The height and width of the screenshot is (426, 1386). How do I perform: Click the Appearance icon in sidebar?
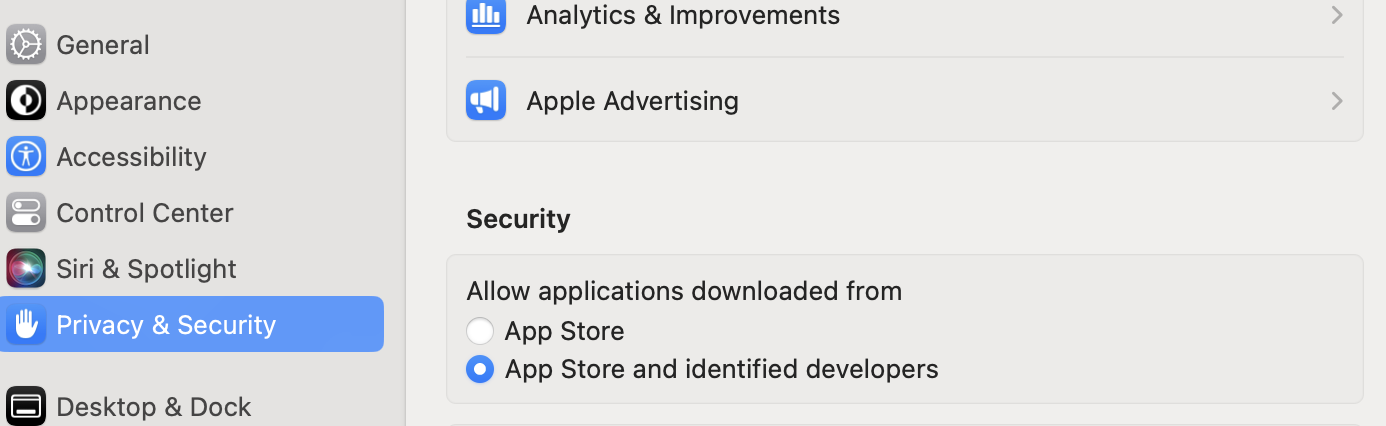pos(26,100)
